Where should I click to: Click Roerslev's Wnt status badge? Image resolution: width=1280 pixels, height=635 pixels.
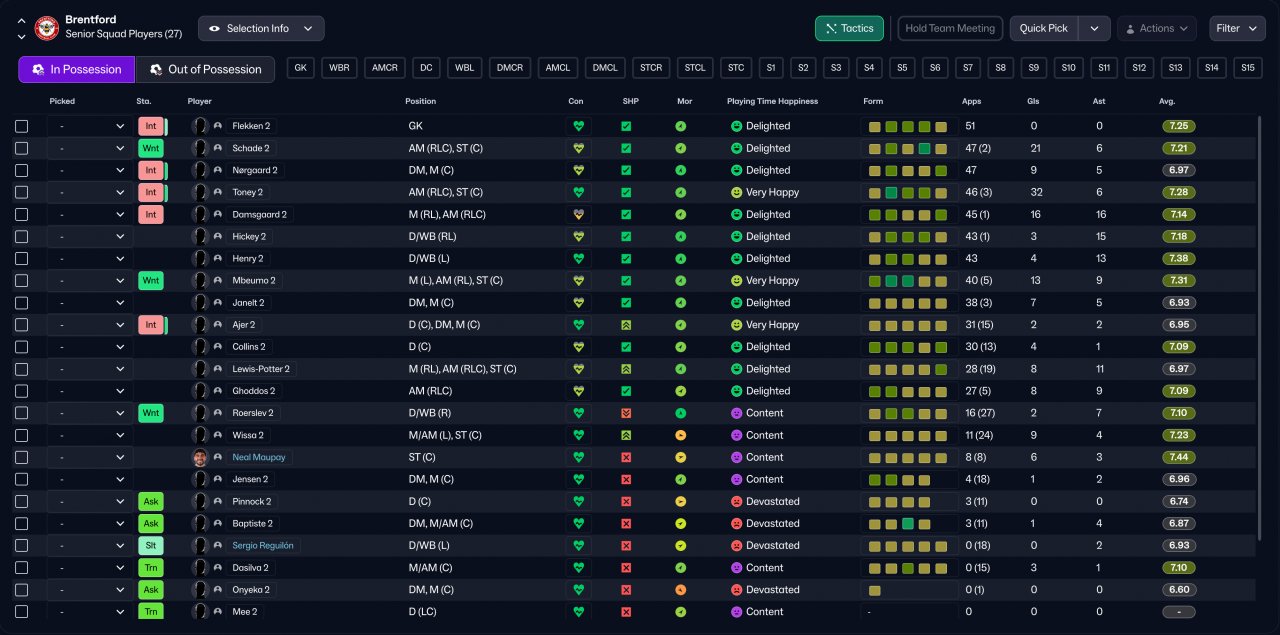coord(150,413)
